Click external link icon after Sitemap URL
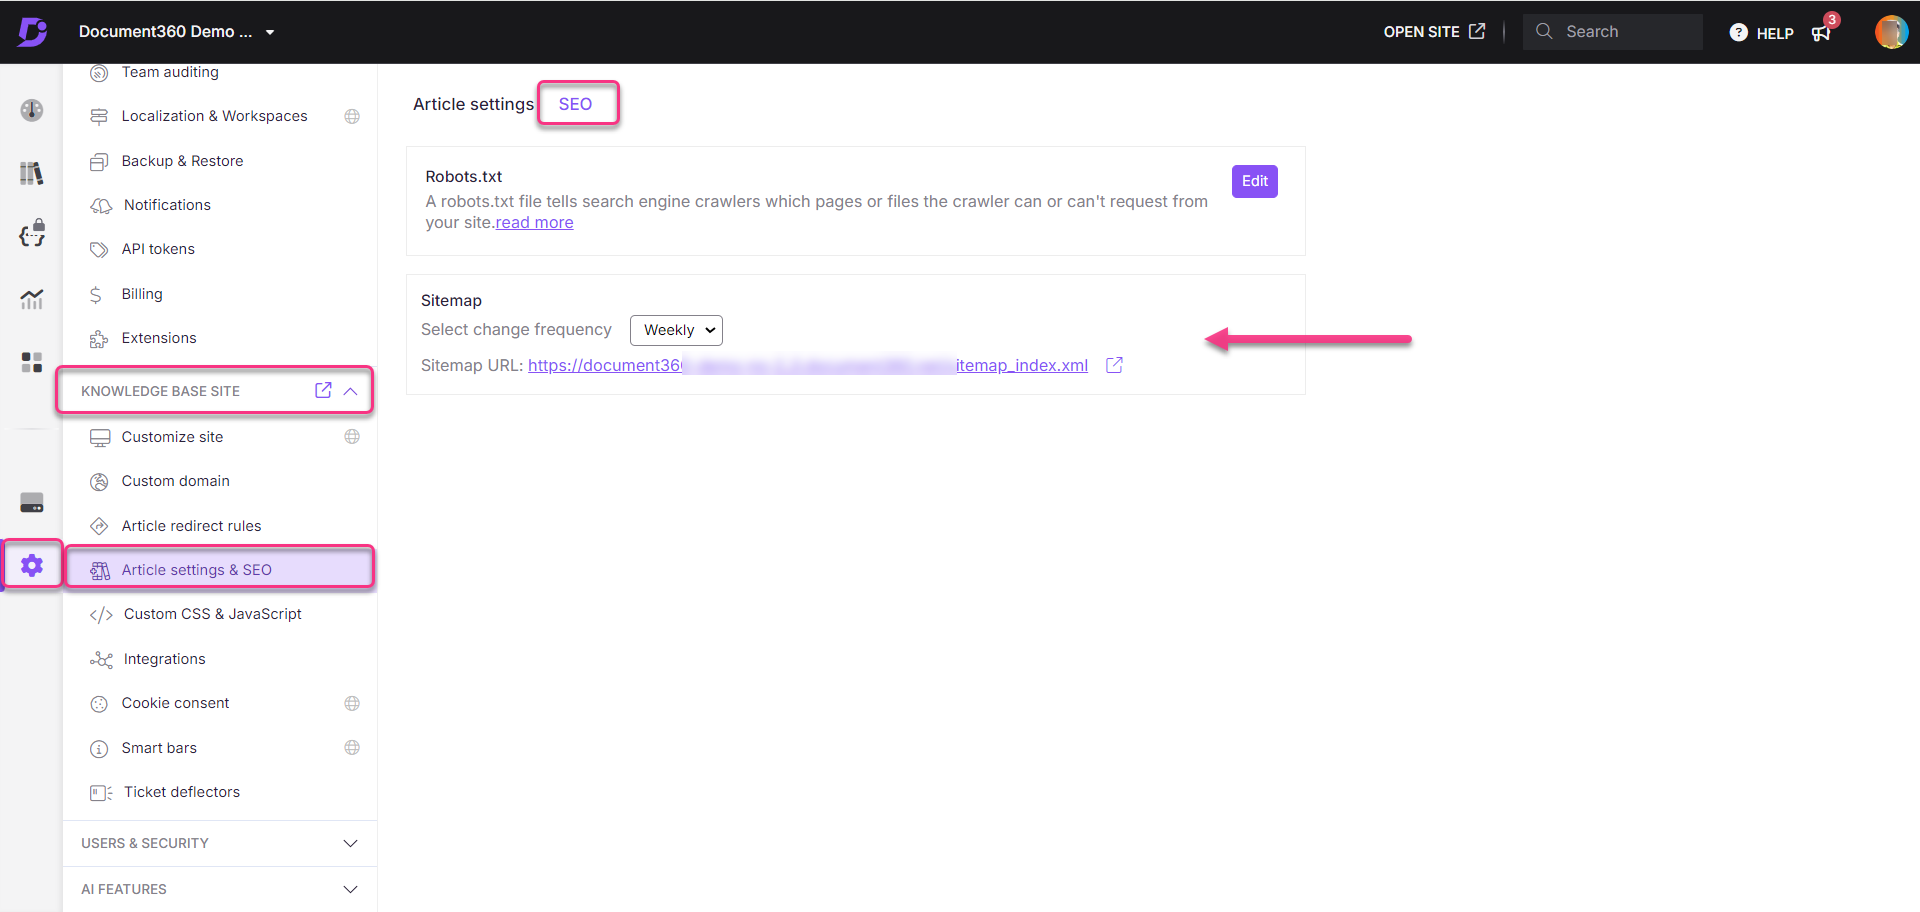 (1114, 366)
